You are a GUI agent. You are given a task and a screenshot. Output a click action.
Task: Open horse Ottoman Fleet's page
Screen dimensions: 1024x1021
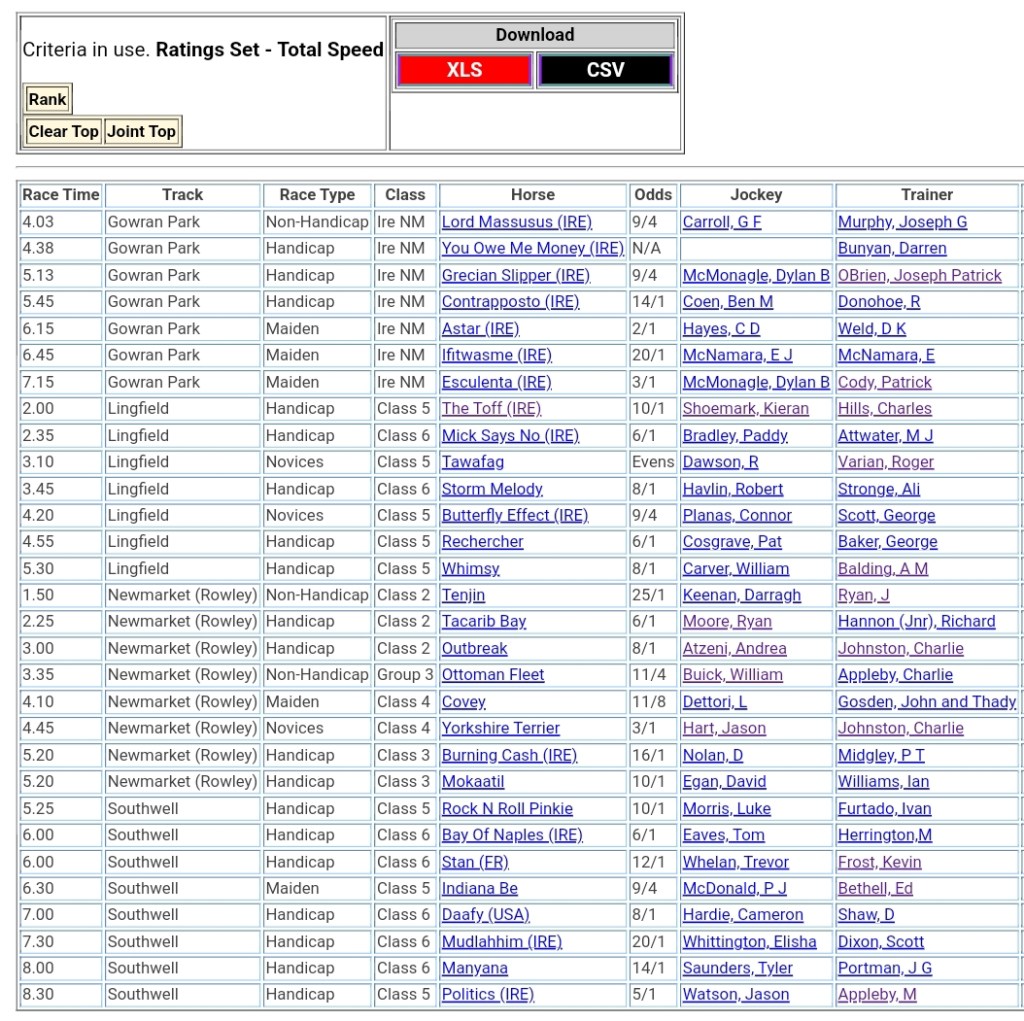pos(493,675)
